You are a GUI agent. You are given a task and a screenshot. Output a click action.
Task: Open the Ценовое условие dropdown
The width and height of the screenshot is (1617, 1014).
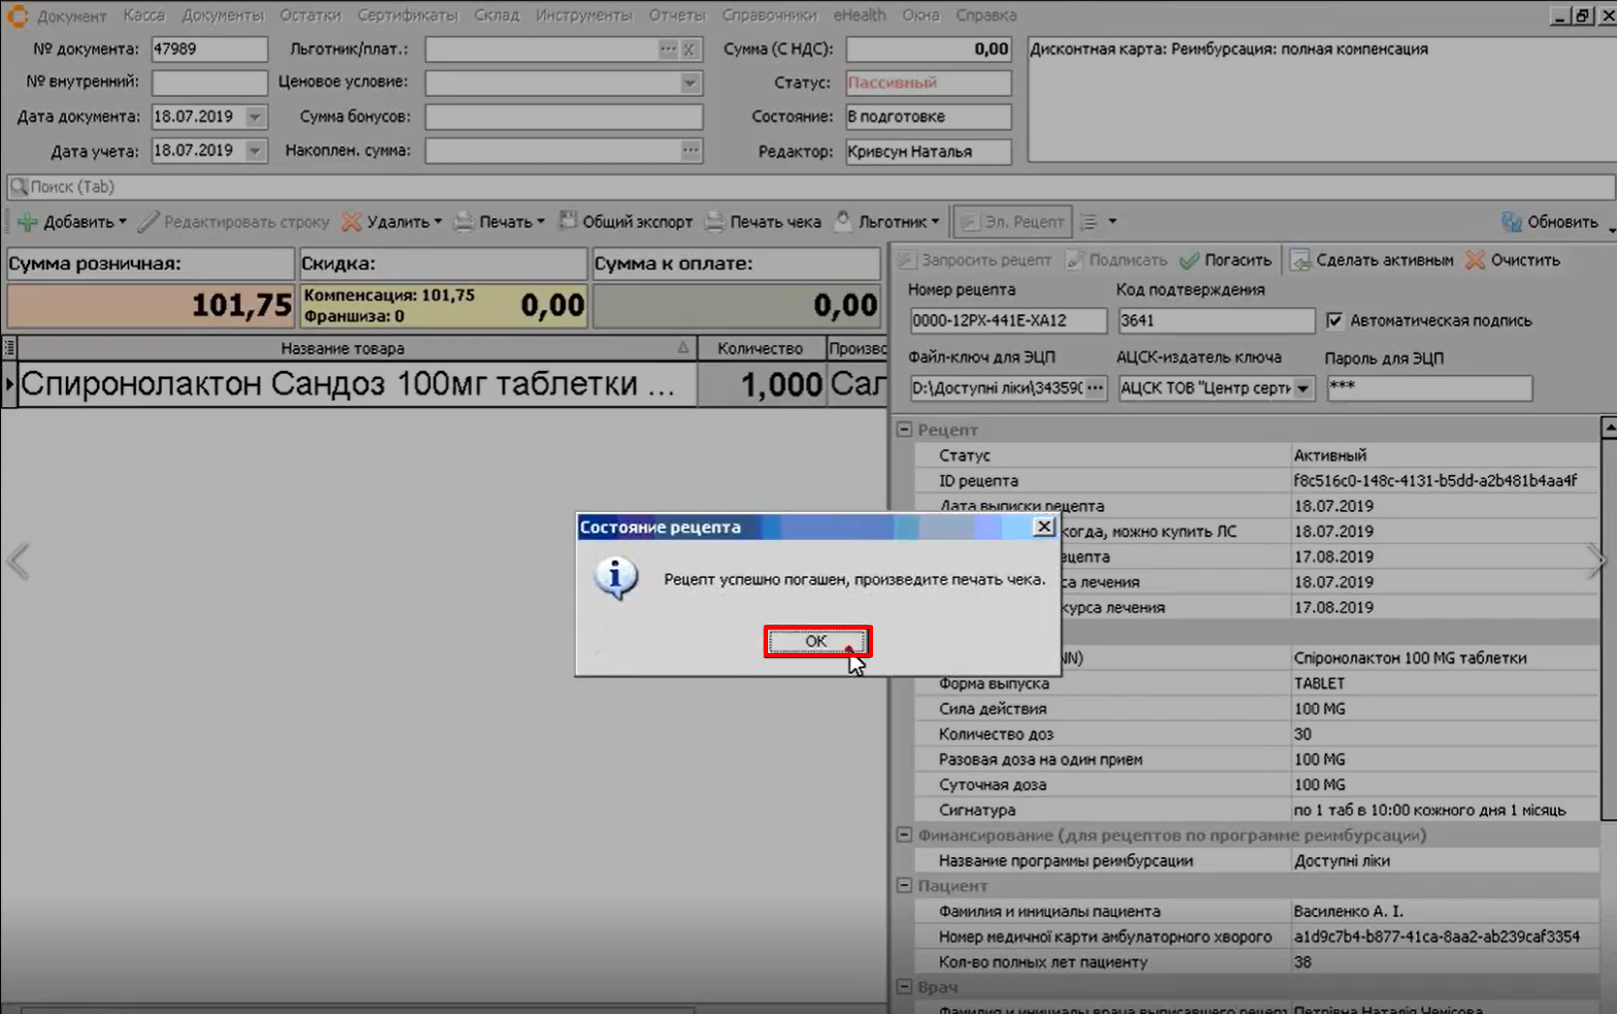690,83
